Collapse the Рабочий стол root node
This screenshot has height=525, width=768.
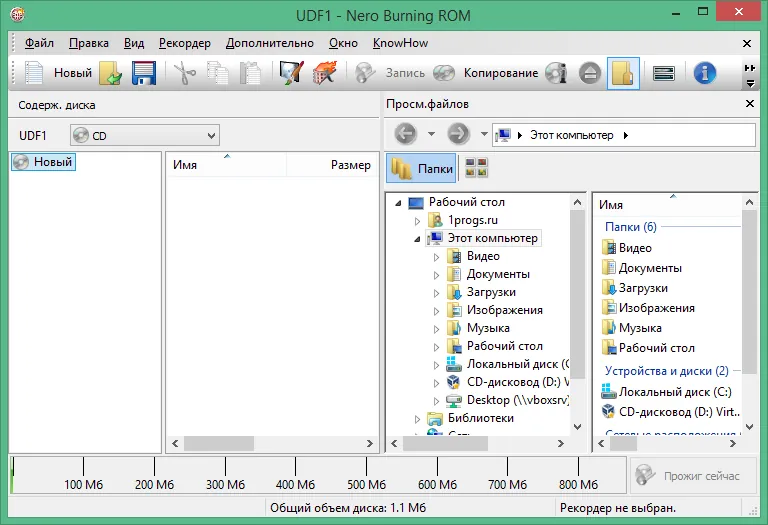398,203
